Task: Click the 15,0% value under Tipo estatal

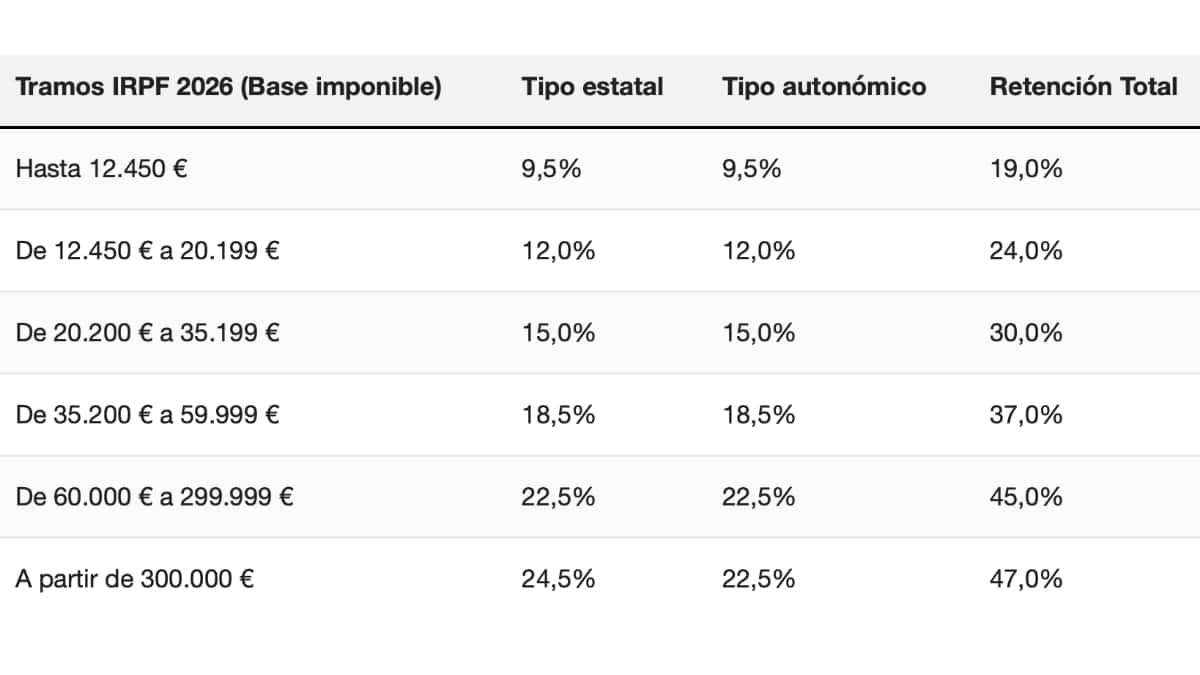Action: [x=558, y=333]
